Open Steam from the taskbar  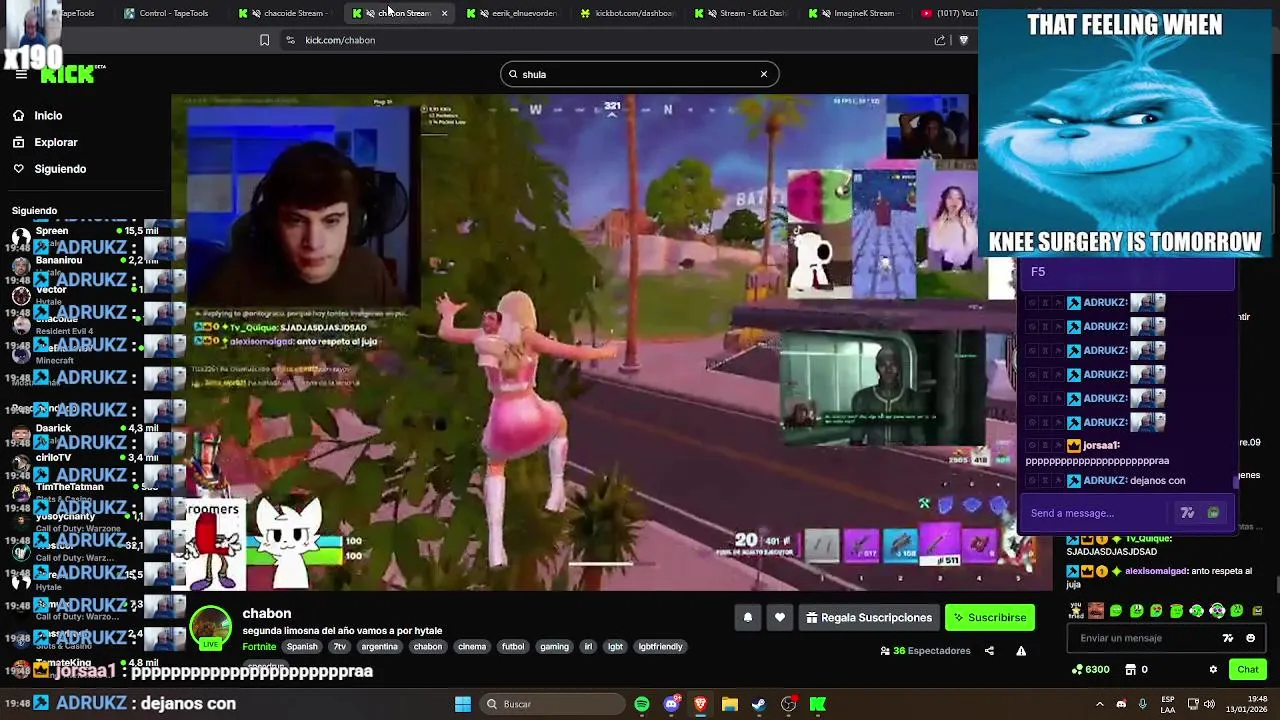(759, 704)
